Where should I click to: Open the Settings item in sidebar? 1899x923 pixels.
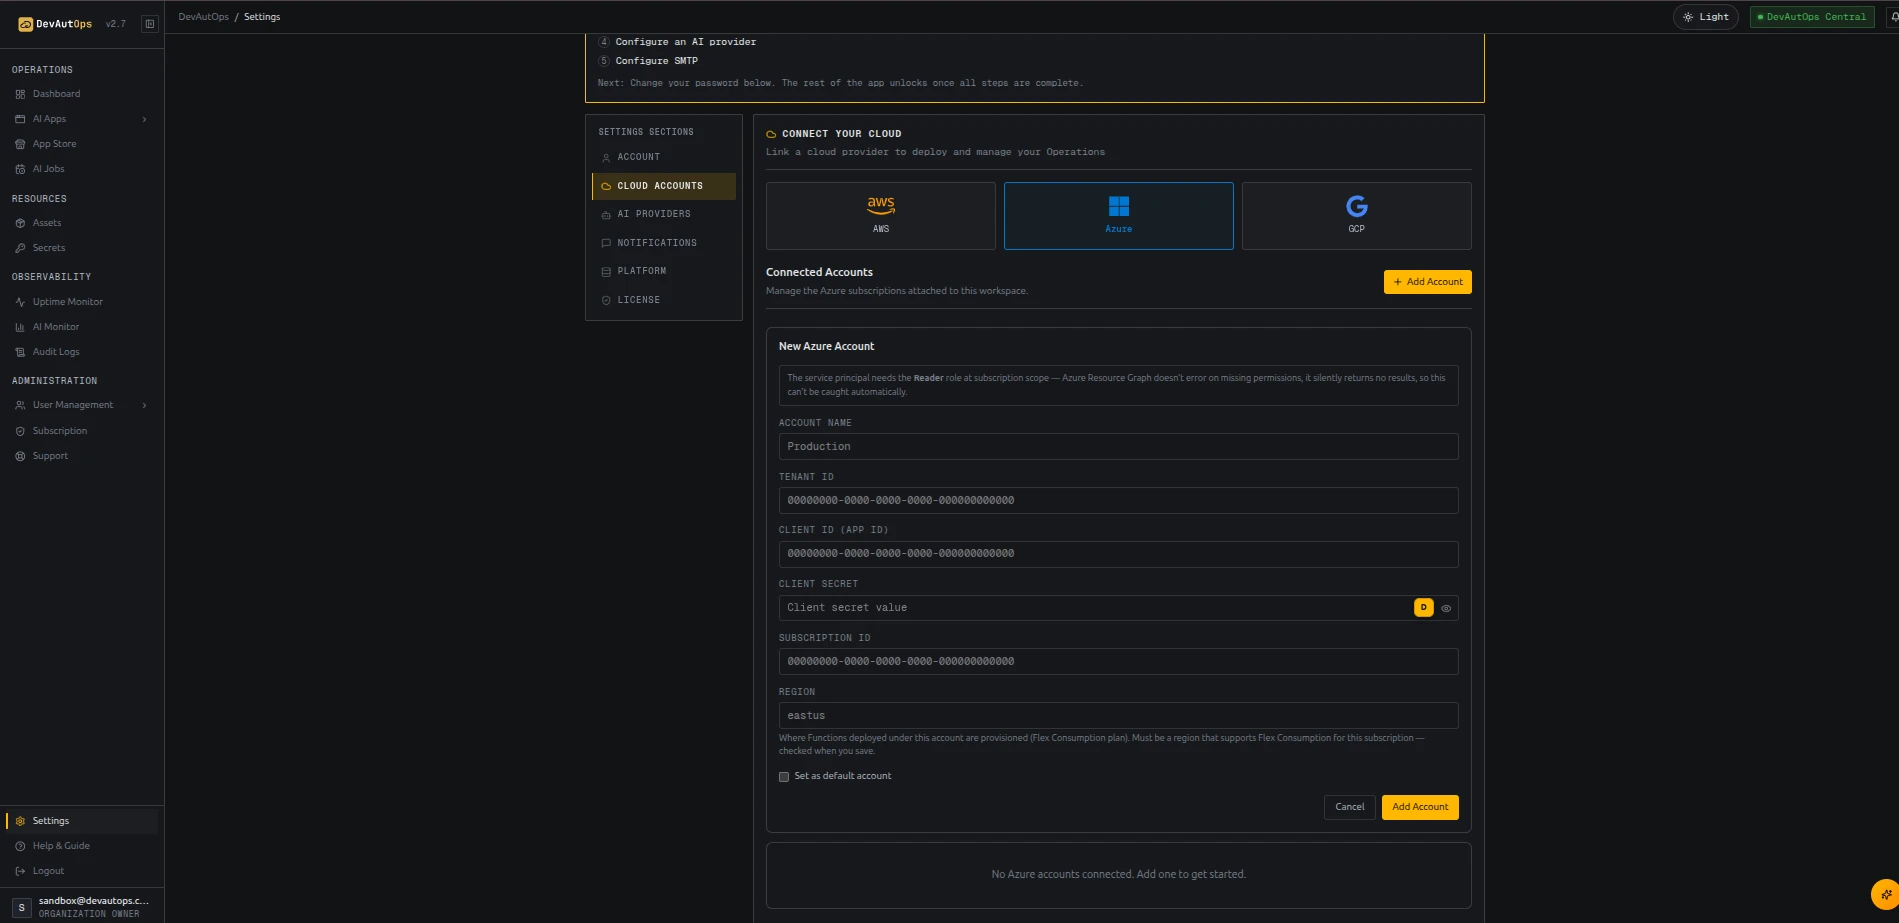pos(82,821)
